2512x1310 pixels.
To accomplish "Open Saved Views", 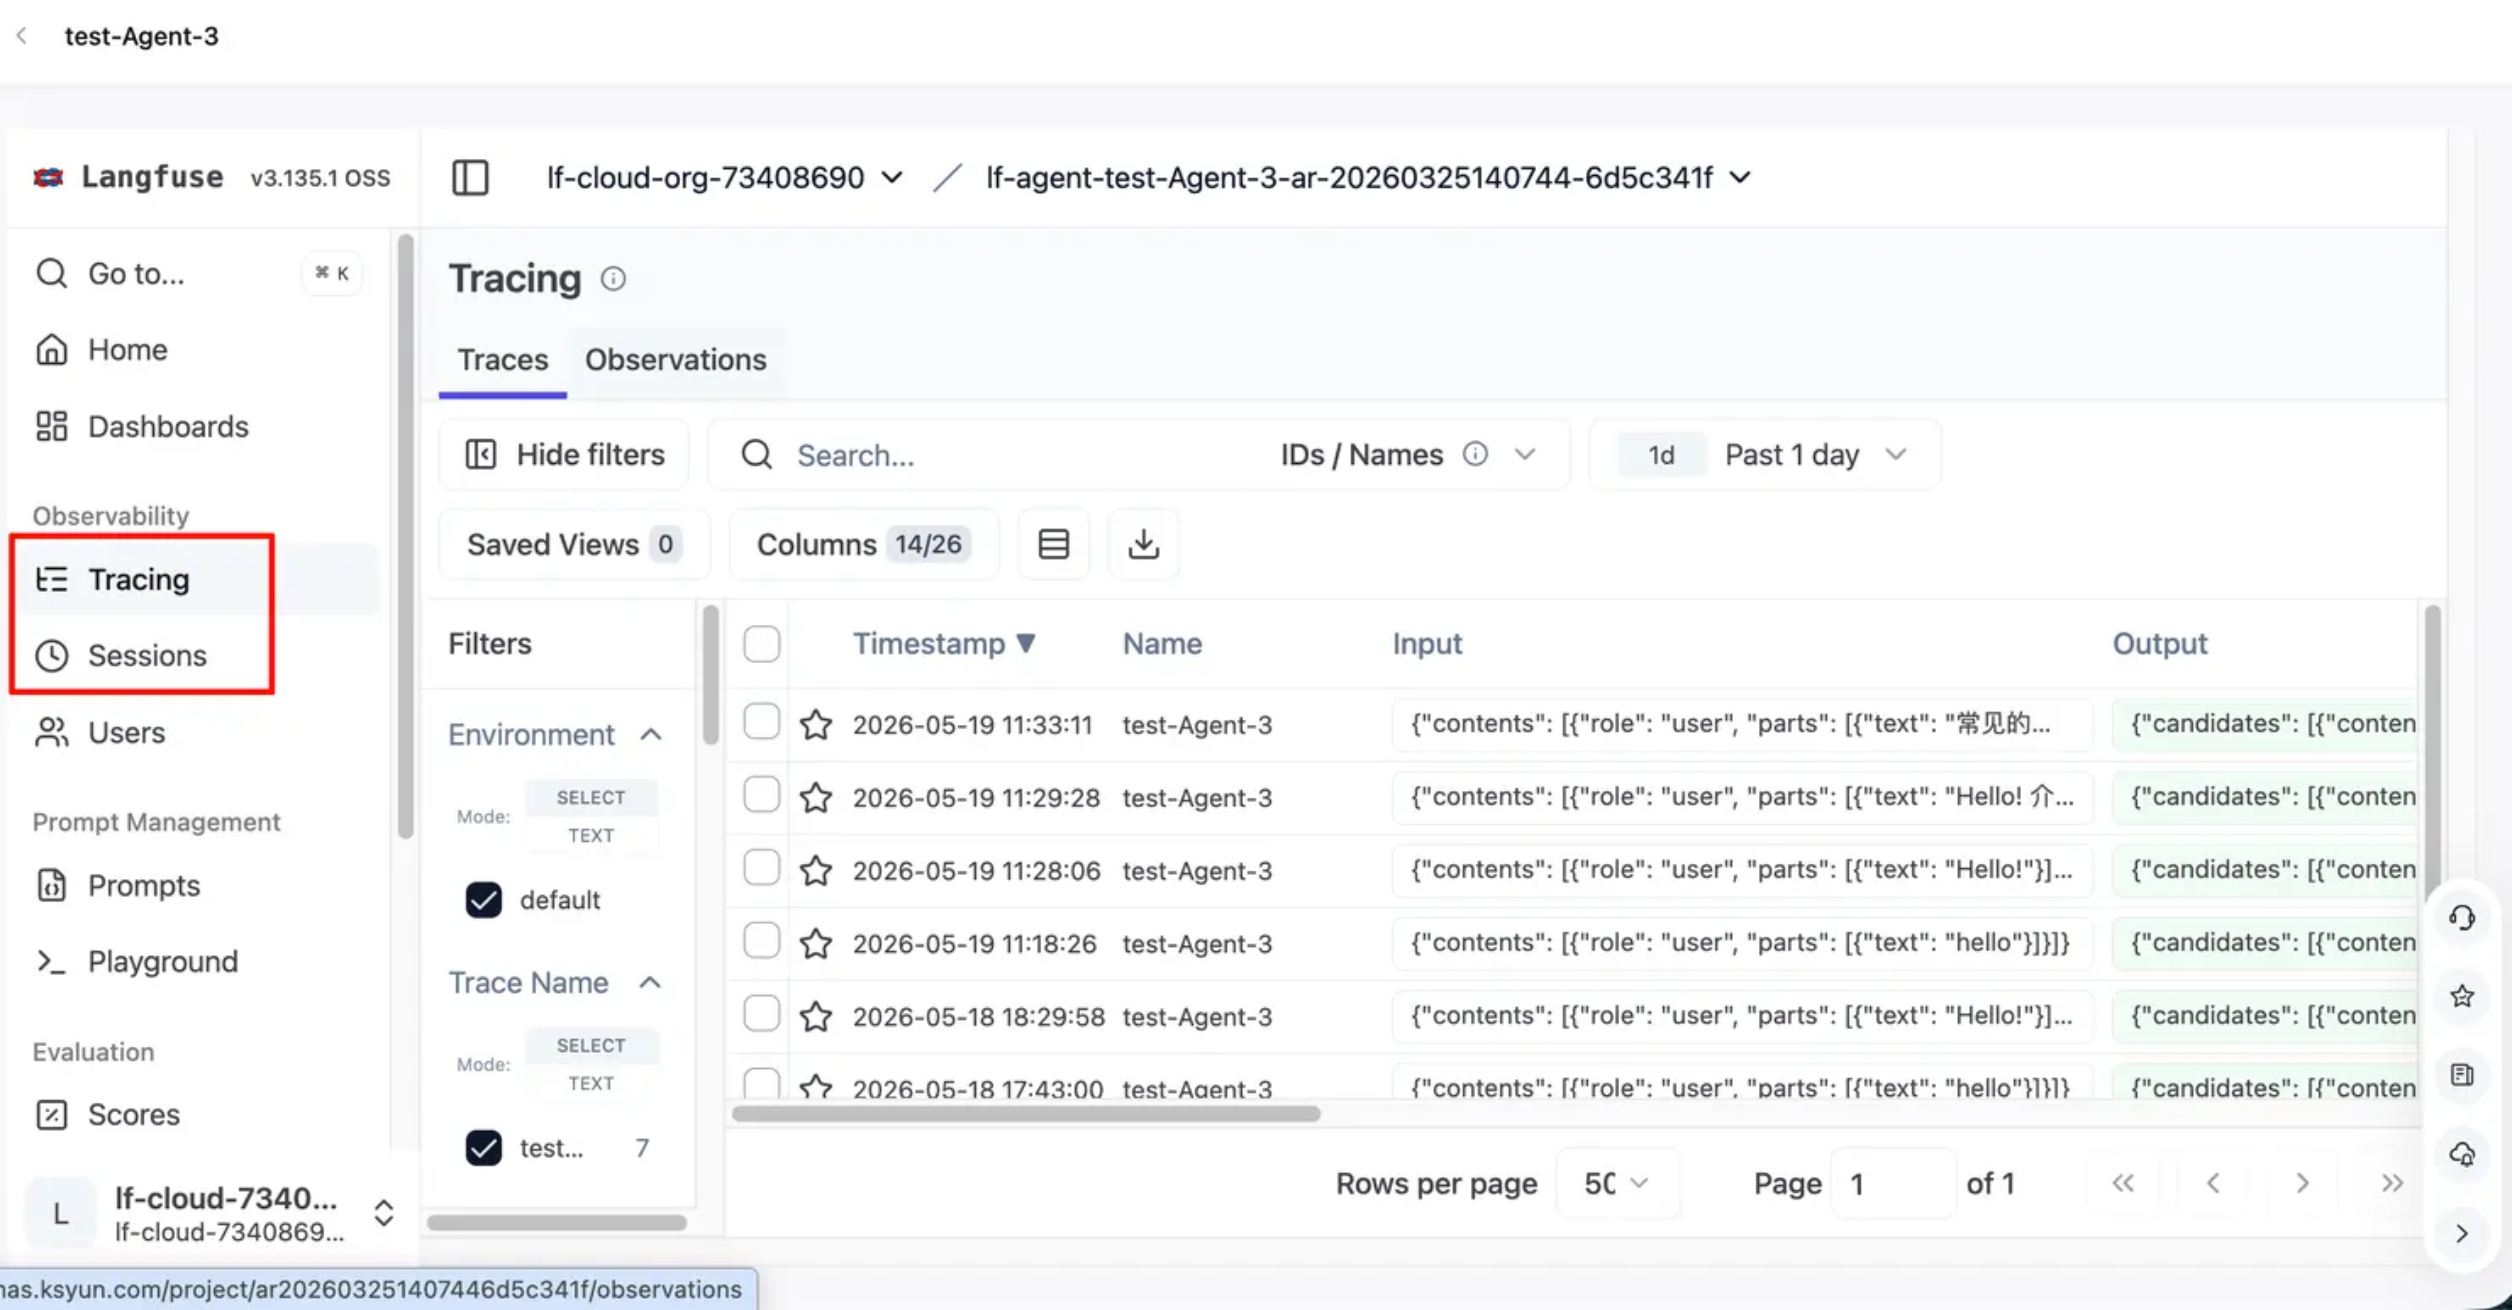I will pyautogui.click(x=574, y=544).
